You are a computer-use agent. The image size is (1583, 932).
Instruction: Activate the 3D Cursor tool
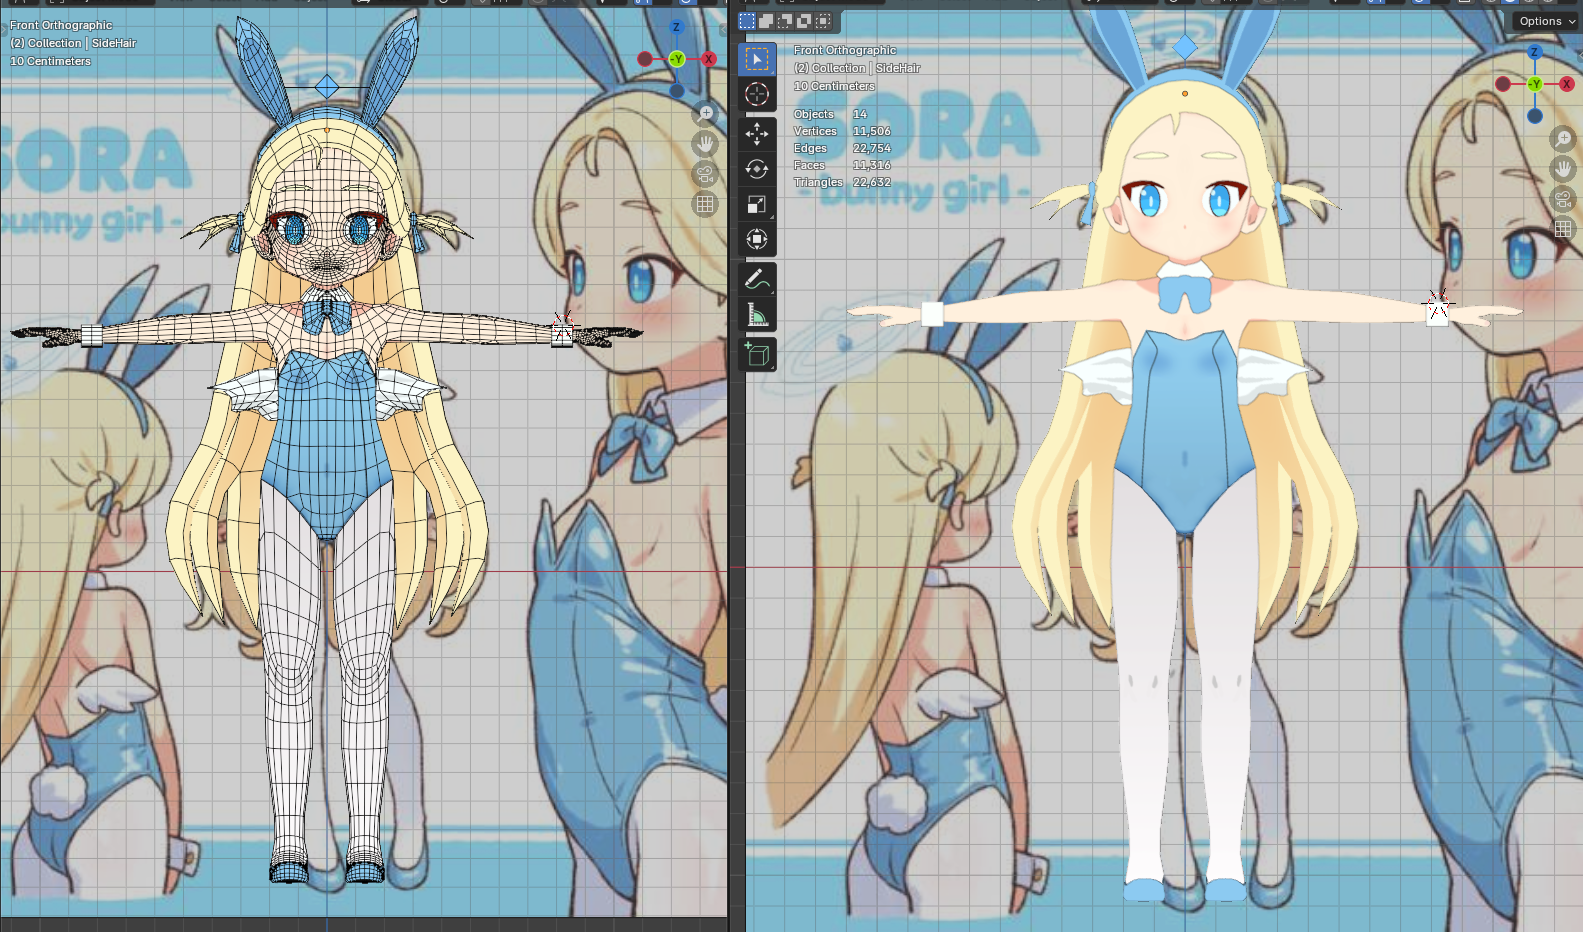coord(757,95)
